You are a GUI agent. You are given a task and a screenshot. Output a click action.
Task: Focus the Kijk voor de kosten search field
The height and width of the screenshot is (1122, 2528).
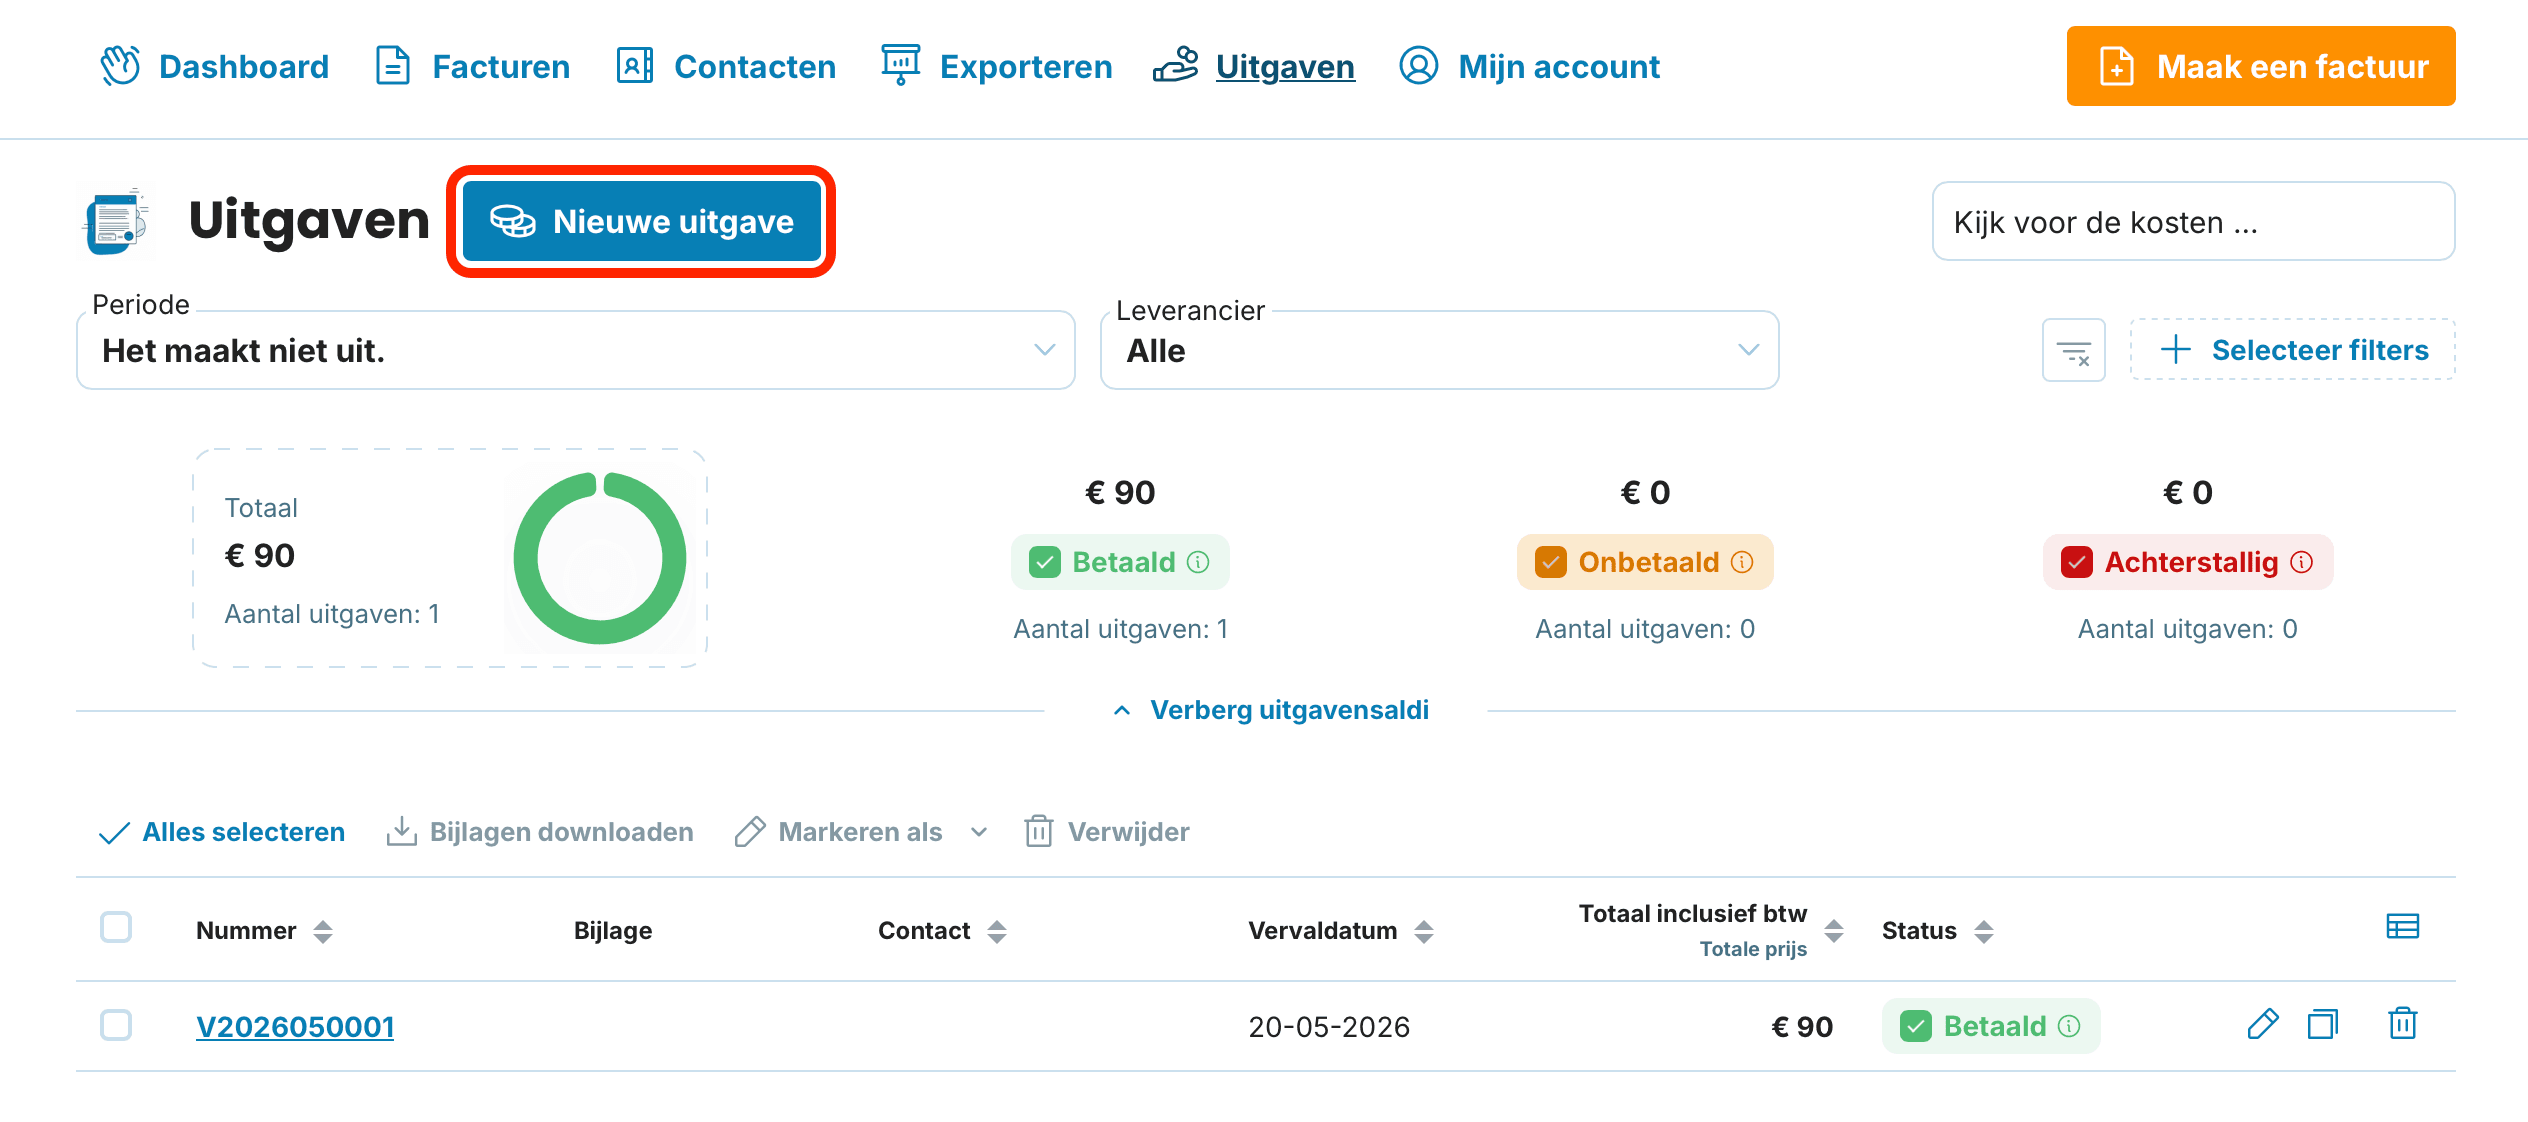coord(2193,221)
